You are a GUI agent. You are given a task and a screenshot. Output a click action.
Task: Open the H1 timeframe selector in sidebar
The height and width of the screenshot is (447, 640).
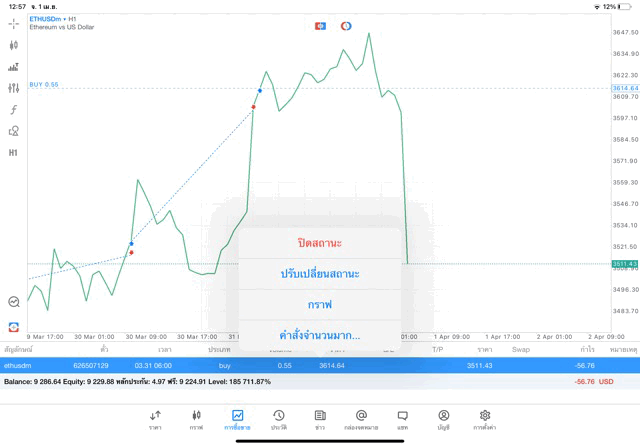[x=14, y=153]
